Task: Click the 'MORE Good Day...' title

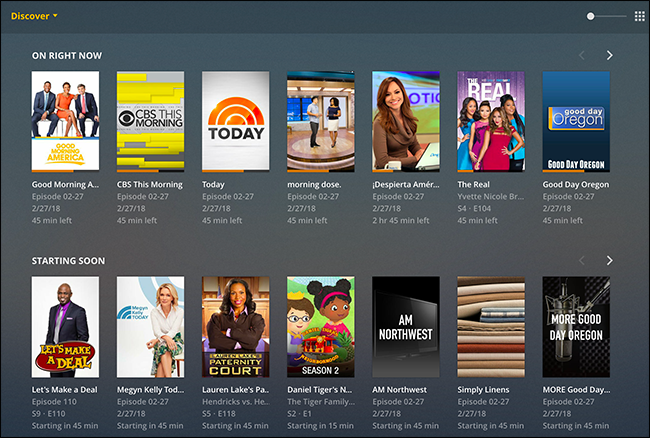Action: pos(576,390)
